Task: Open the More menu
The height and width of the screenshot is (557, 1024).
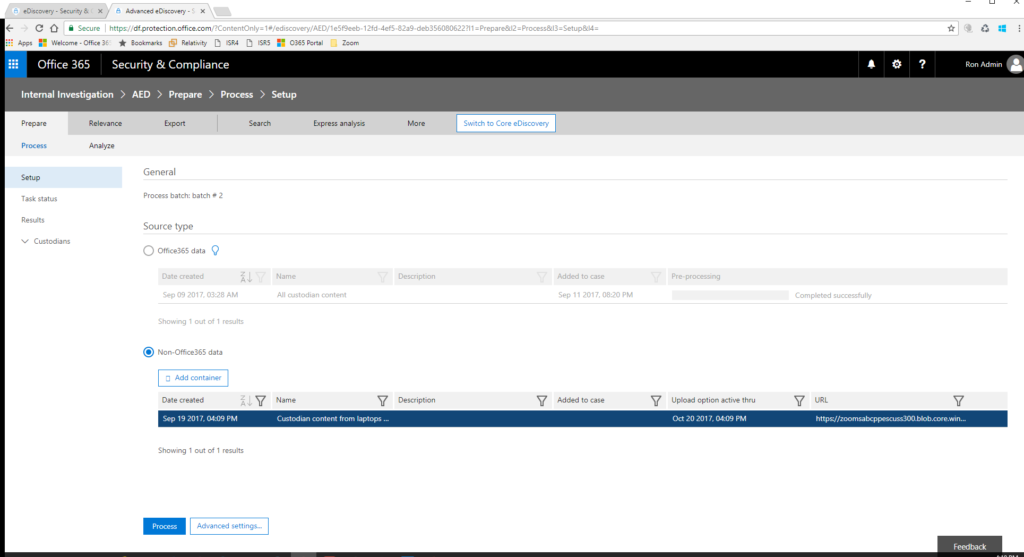Action: pyautogui.click(x=416, y=123)
